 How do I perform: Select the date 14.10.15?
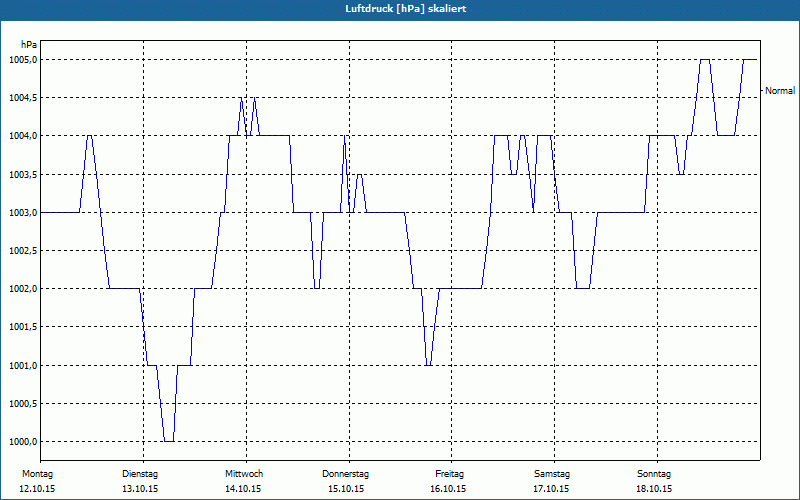pyautogui.click(x=243, y=489)
